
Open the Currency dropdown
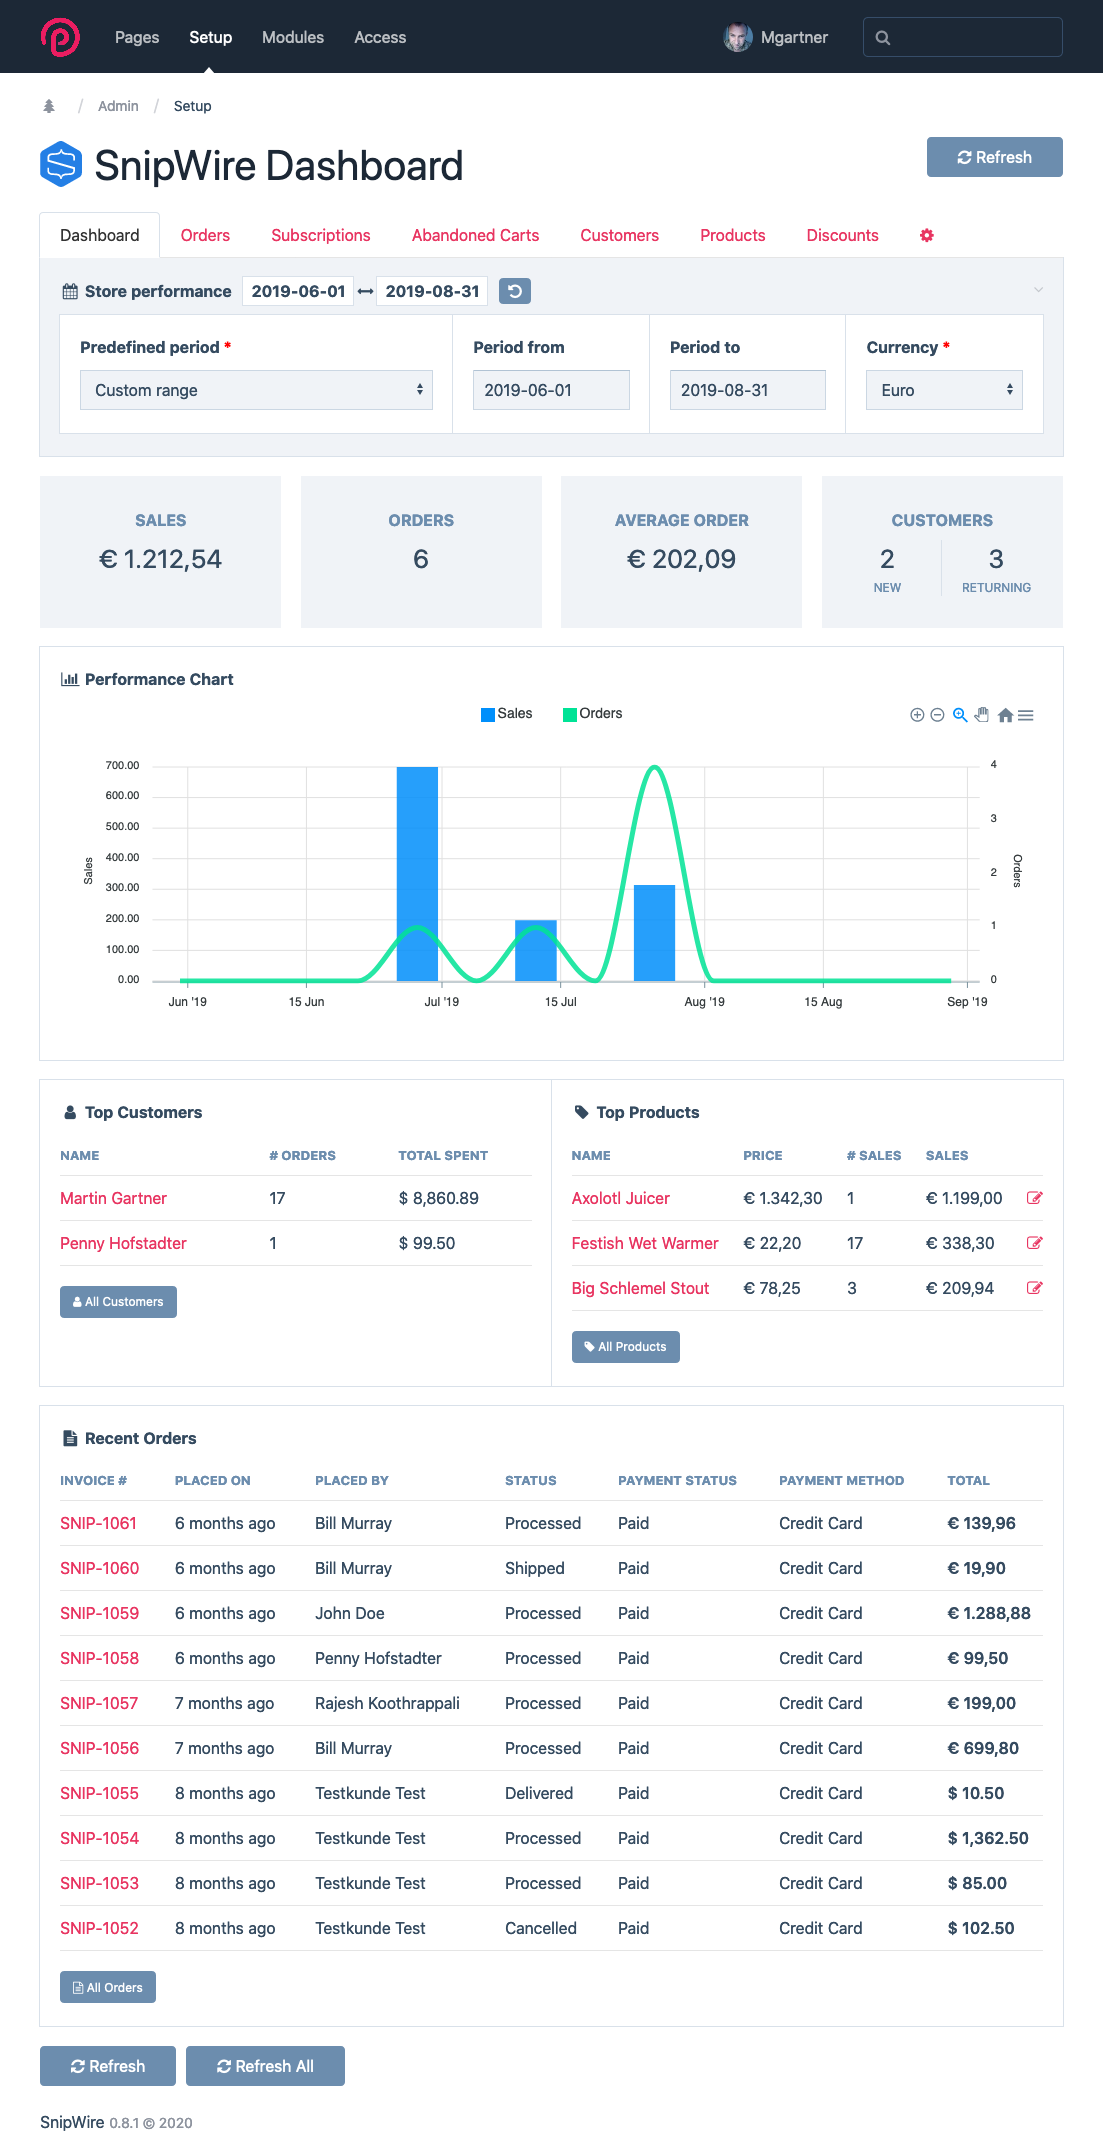[944, 390]
